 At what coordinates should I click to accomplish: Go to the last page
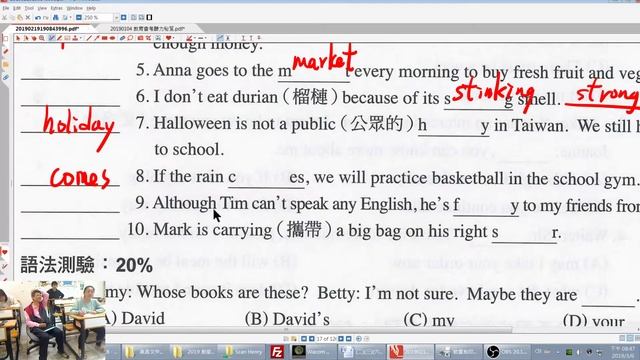(x=349, y=339)
